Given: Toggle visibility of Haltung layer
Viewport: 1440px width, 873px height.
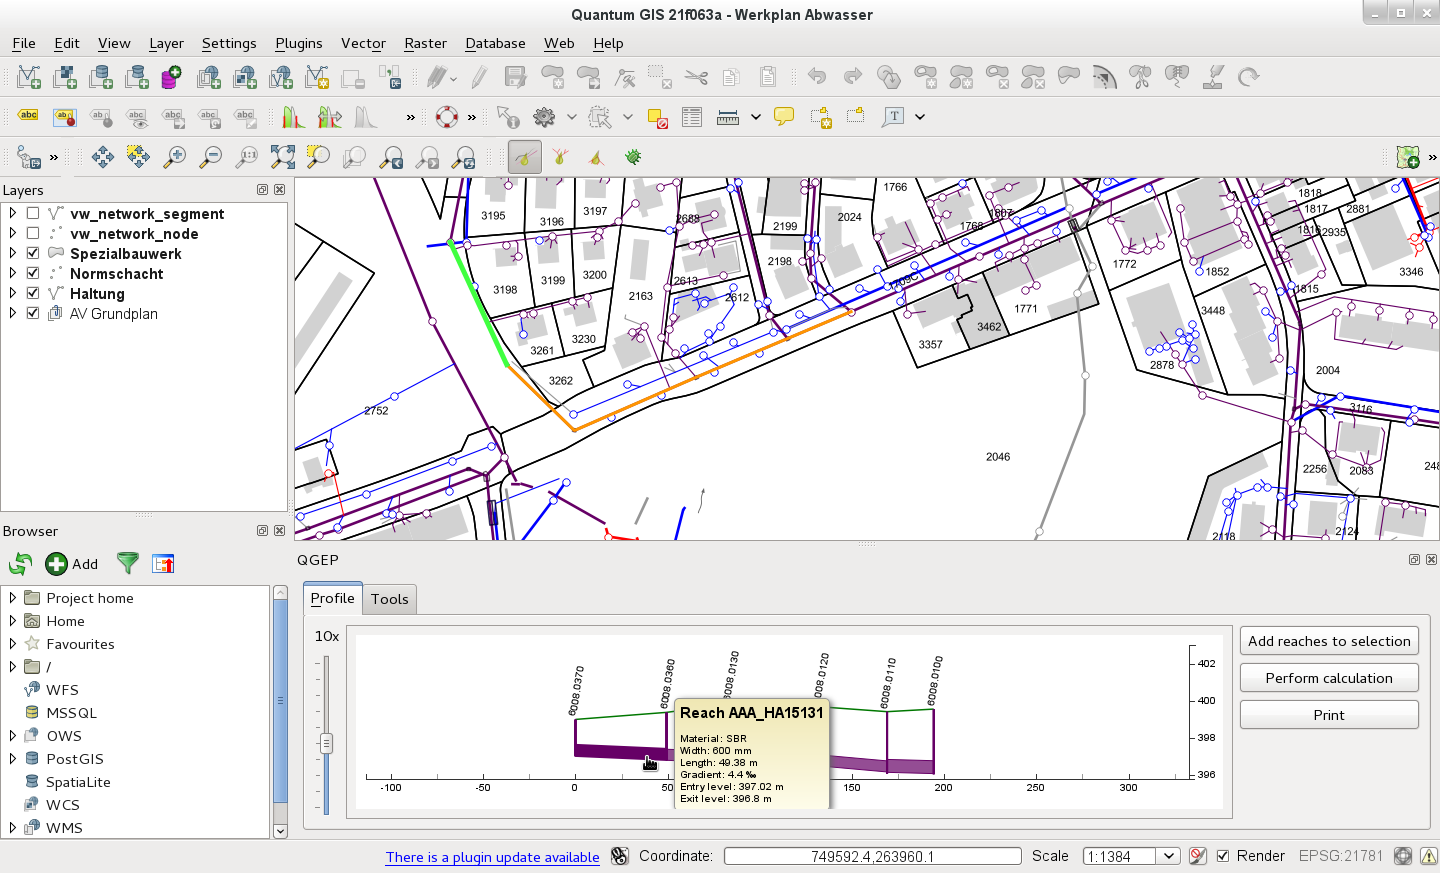Looking at the screenshot, I should [33, 293].
